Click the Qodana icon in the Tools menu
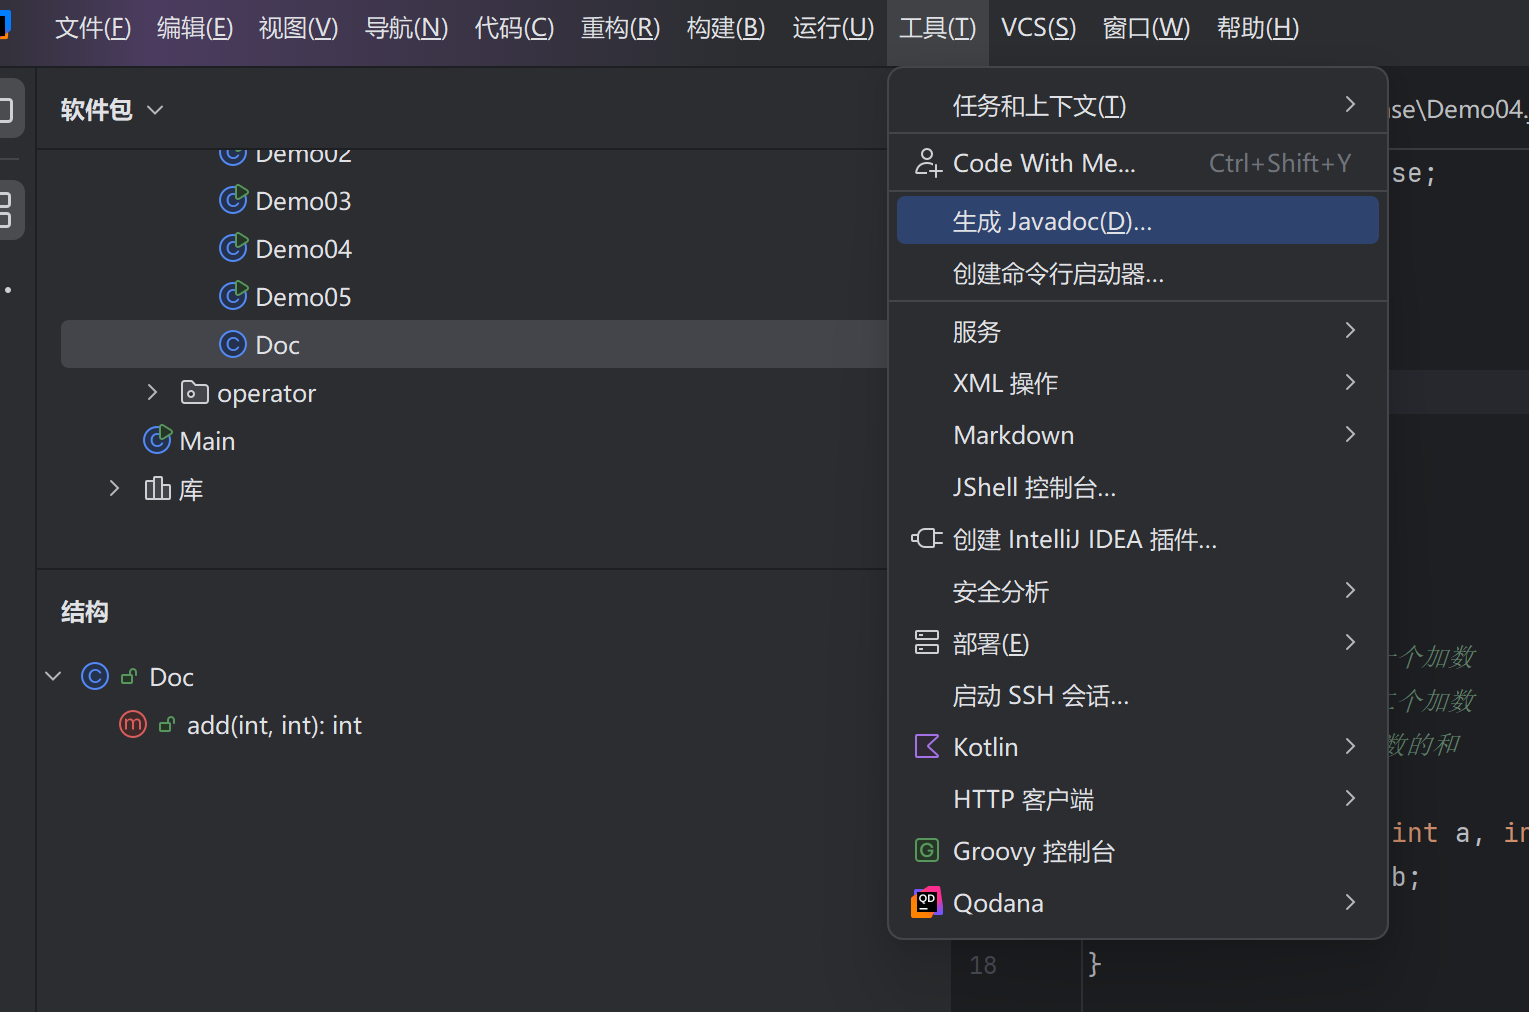This screenshot has width=1529, height=1012. tap(926, 902)
